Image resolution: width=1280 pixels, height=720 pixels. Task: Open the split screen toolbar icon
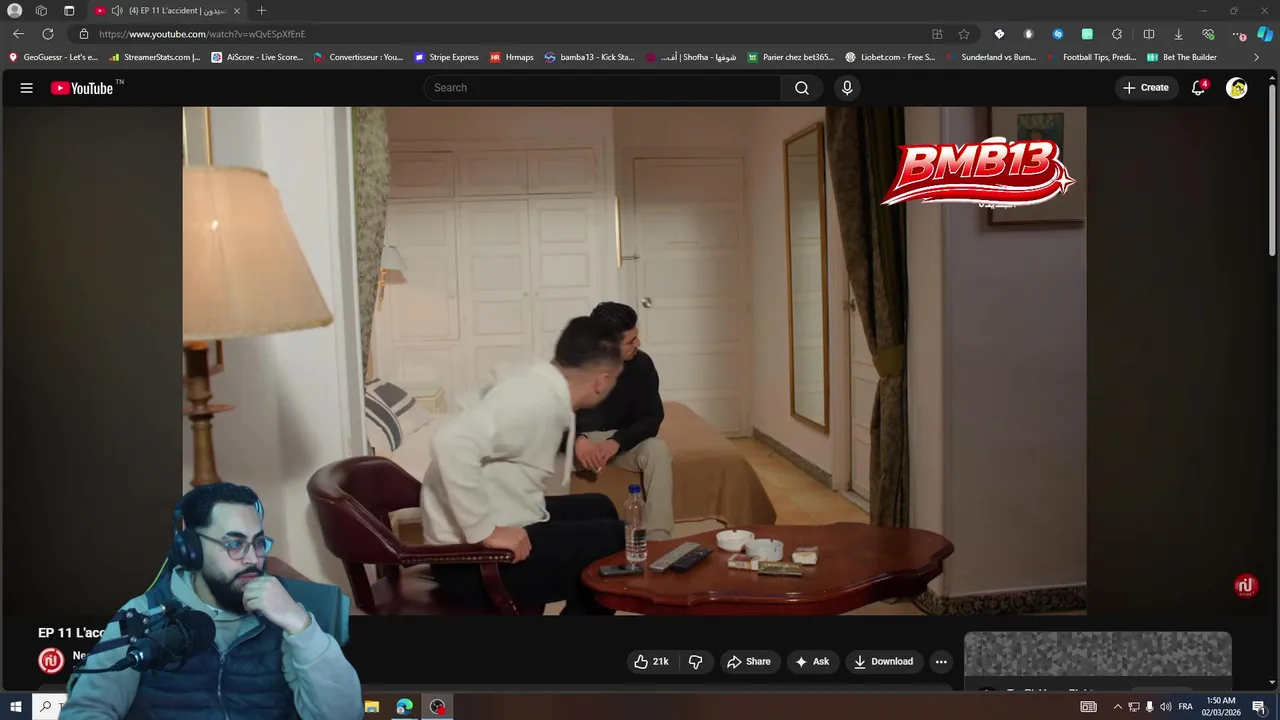(1148, 34)
